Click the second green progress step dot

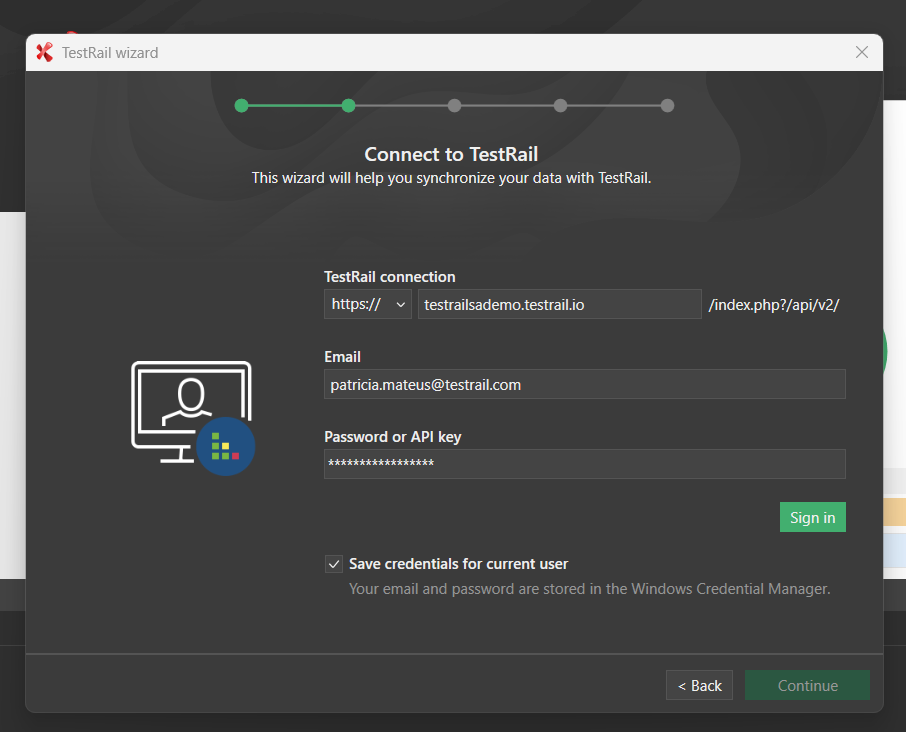[348, 105]
